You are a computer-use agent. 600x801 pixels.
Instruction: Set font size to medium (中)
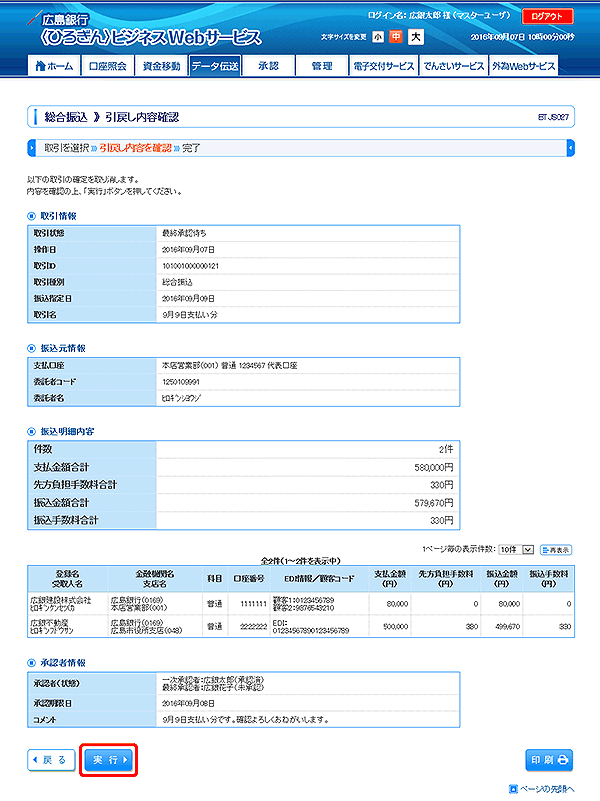[x=396, y=37]
